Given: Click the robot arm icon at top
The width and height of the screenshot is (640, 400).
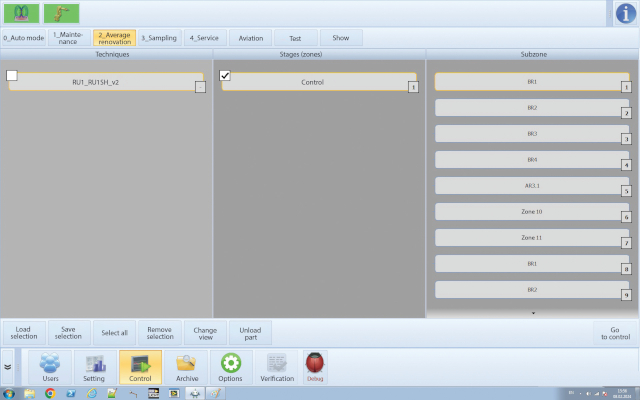Looking at the screenshot, I should [x=61, y=13].
